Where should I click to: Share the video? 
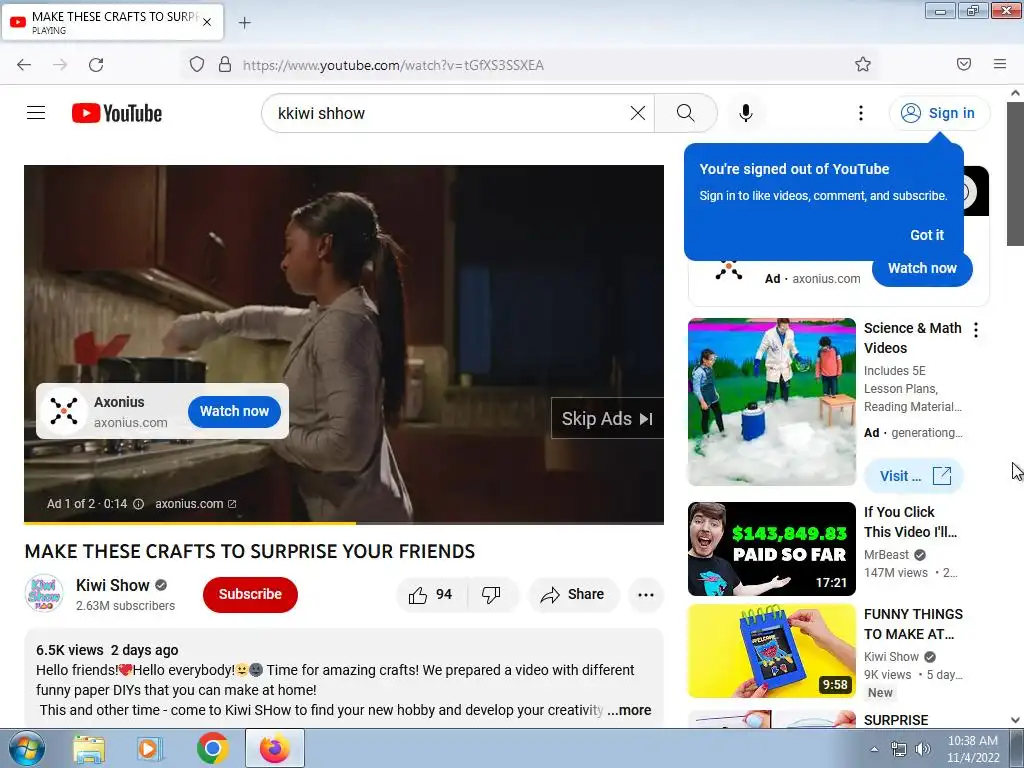573,594
